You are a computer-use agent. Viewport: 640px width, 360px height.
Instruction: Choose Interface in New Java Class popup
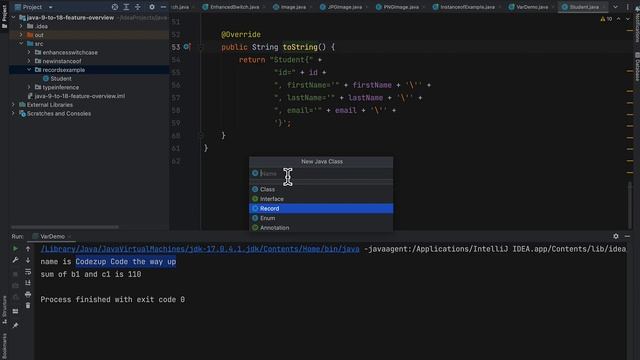pos(321,199)
